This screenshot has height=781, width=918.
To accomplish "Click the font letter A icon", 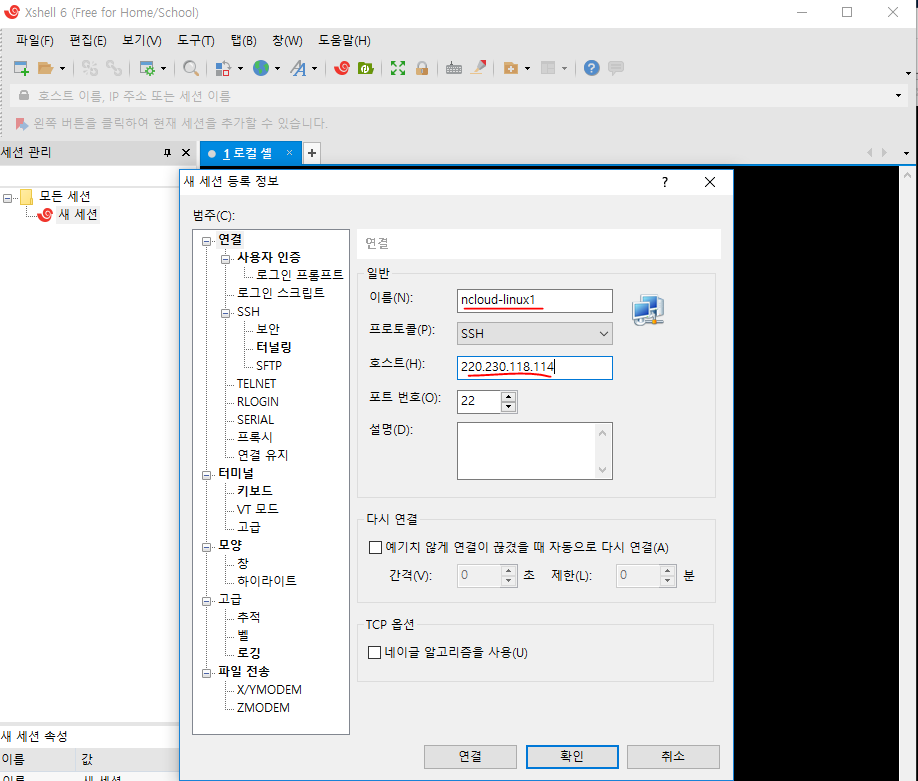I will pos(299,68).
